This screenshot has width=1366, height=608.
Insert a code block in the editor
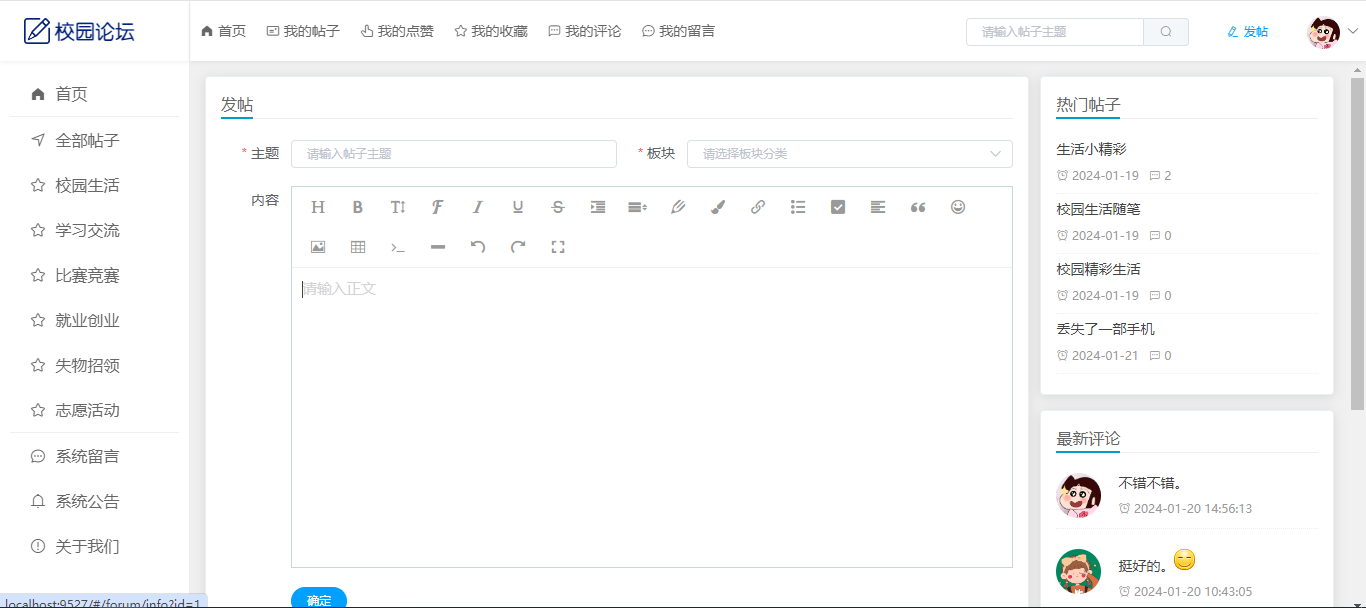tap(398, 247)
